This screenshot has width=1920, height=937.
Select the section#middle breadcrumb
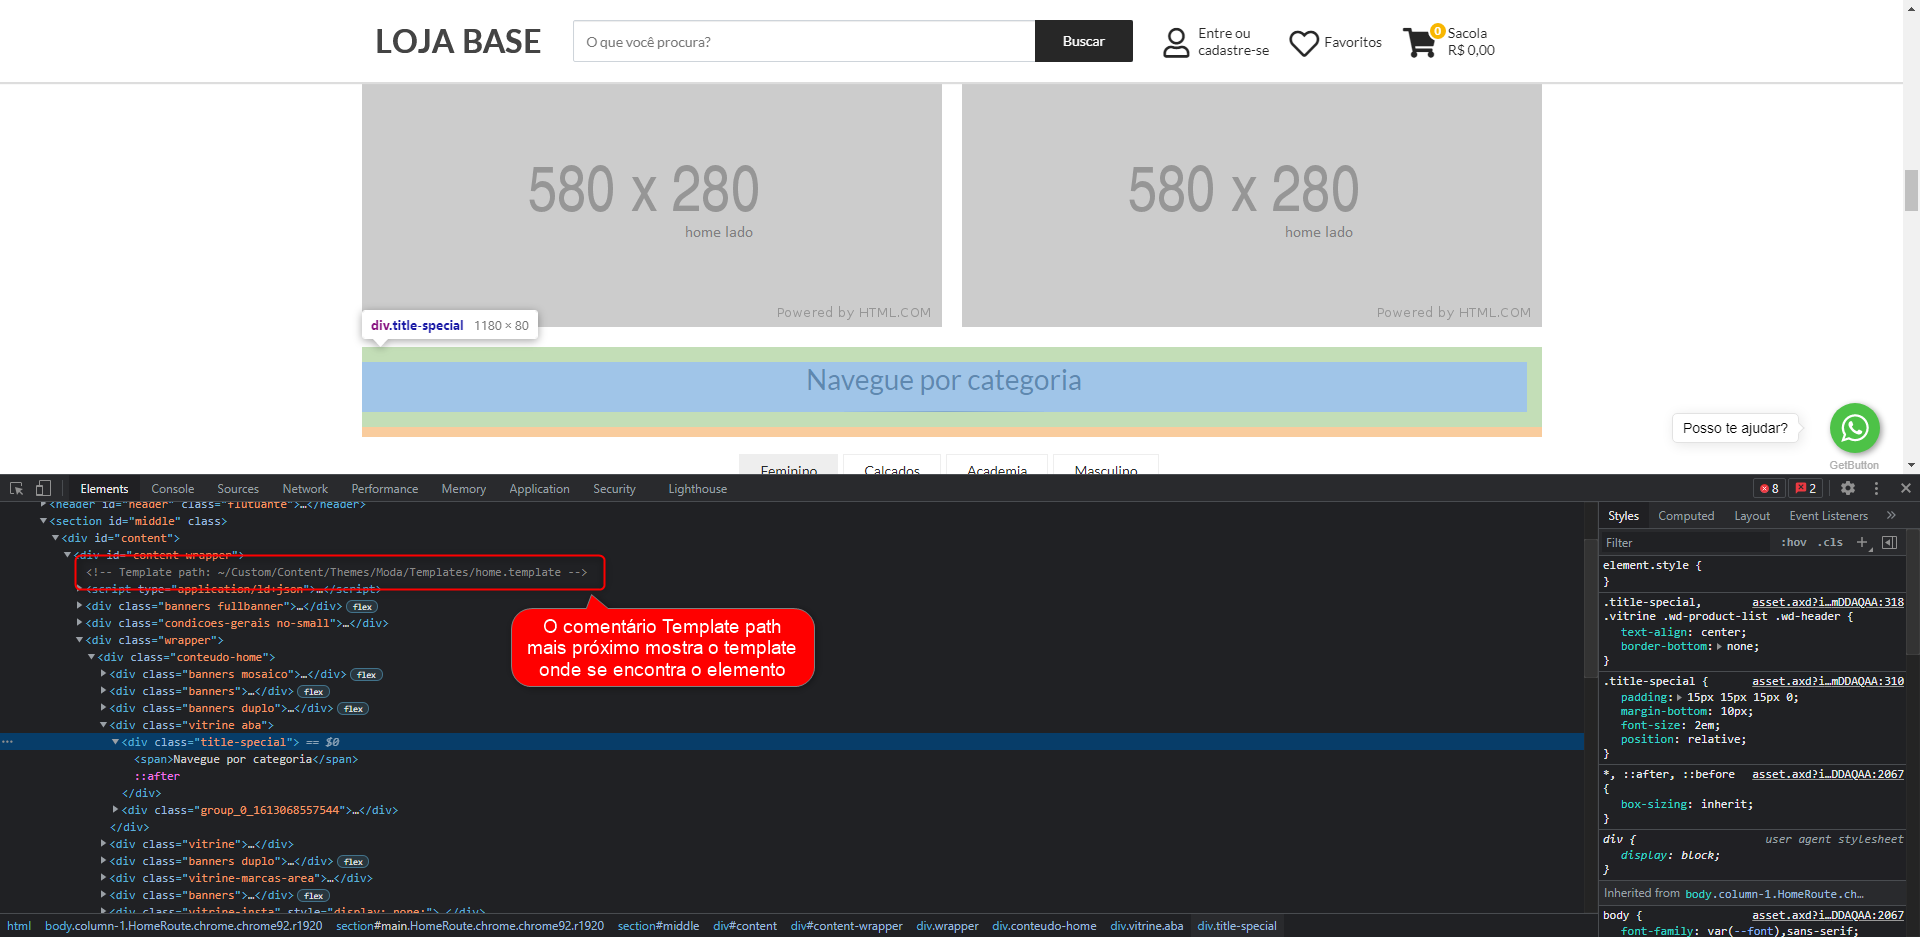[658, 926]
